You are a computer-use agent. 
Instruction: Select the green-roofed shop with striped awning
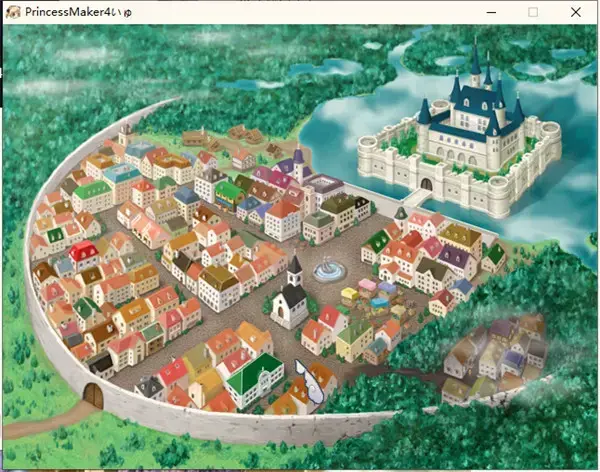coord(230,195)
